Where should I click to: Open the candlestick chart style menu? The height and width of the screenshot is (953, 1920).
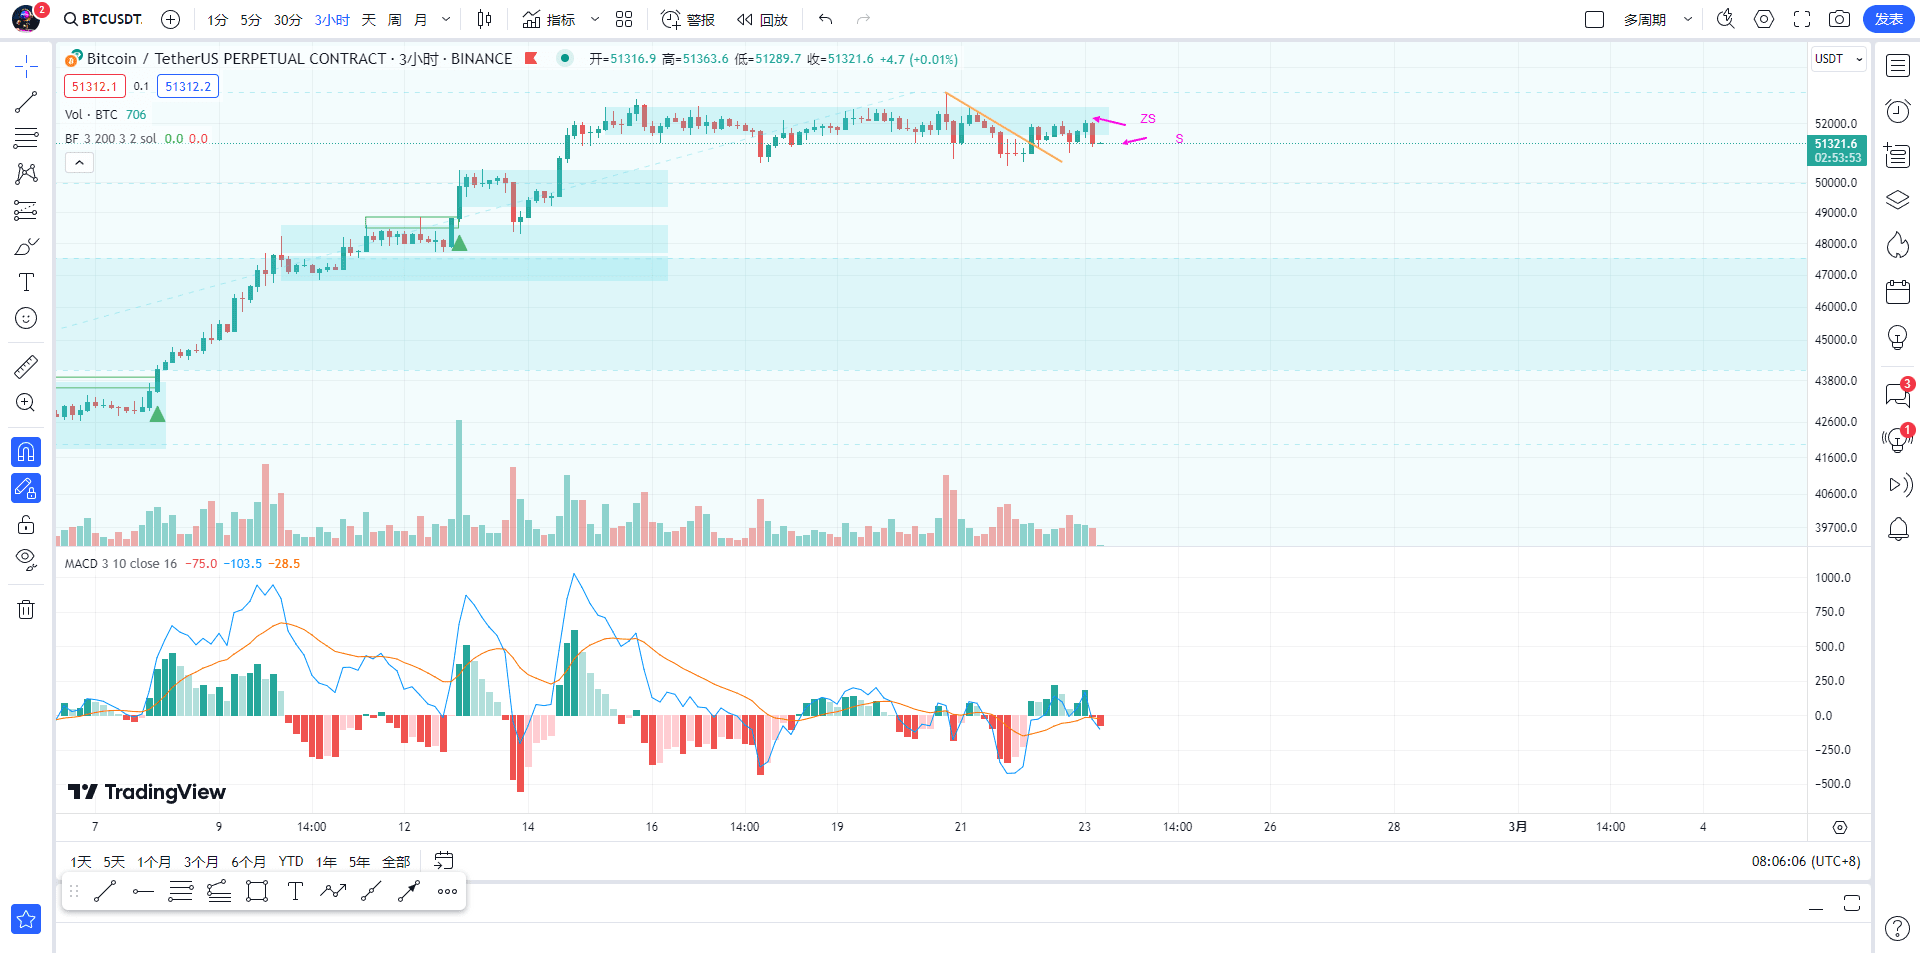coord(485,19)
